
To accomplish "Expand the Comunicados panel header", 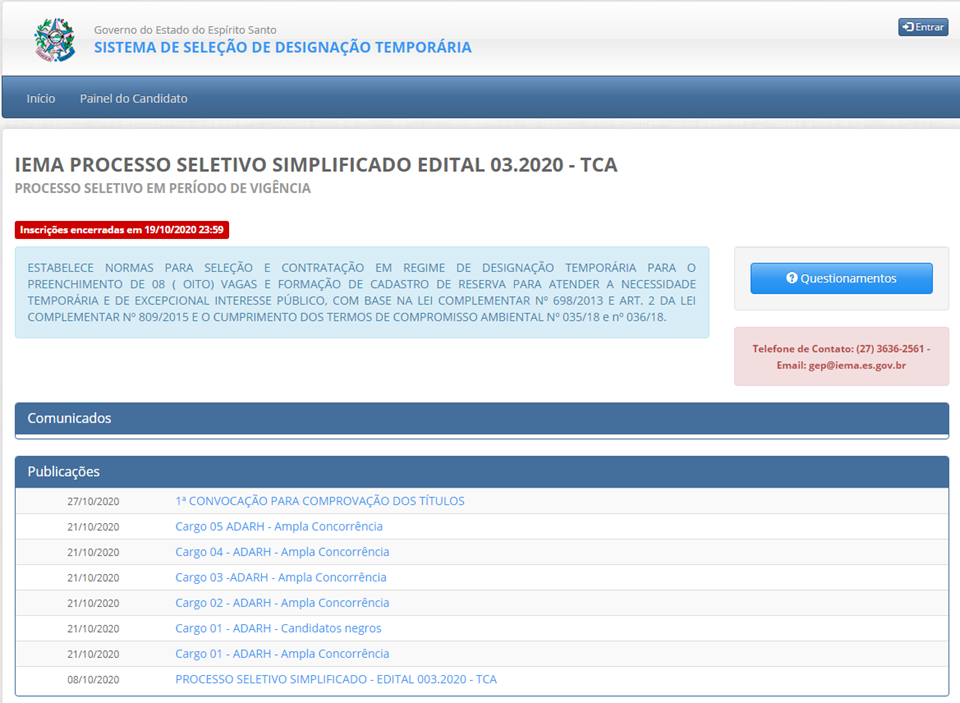I will pyautogui.click(x=481, y=418).
